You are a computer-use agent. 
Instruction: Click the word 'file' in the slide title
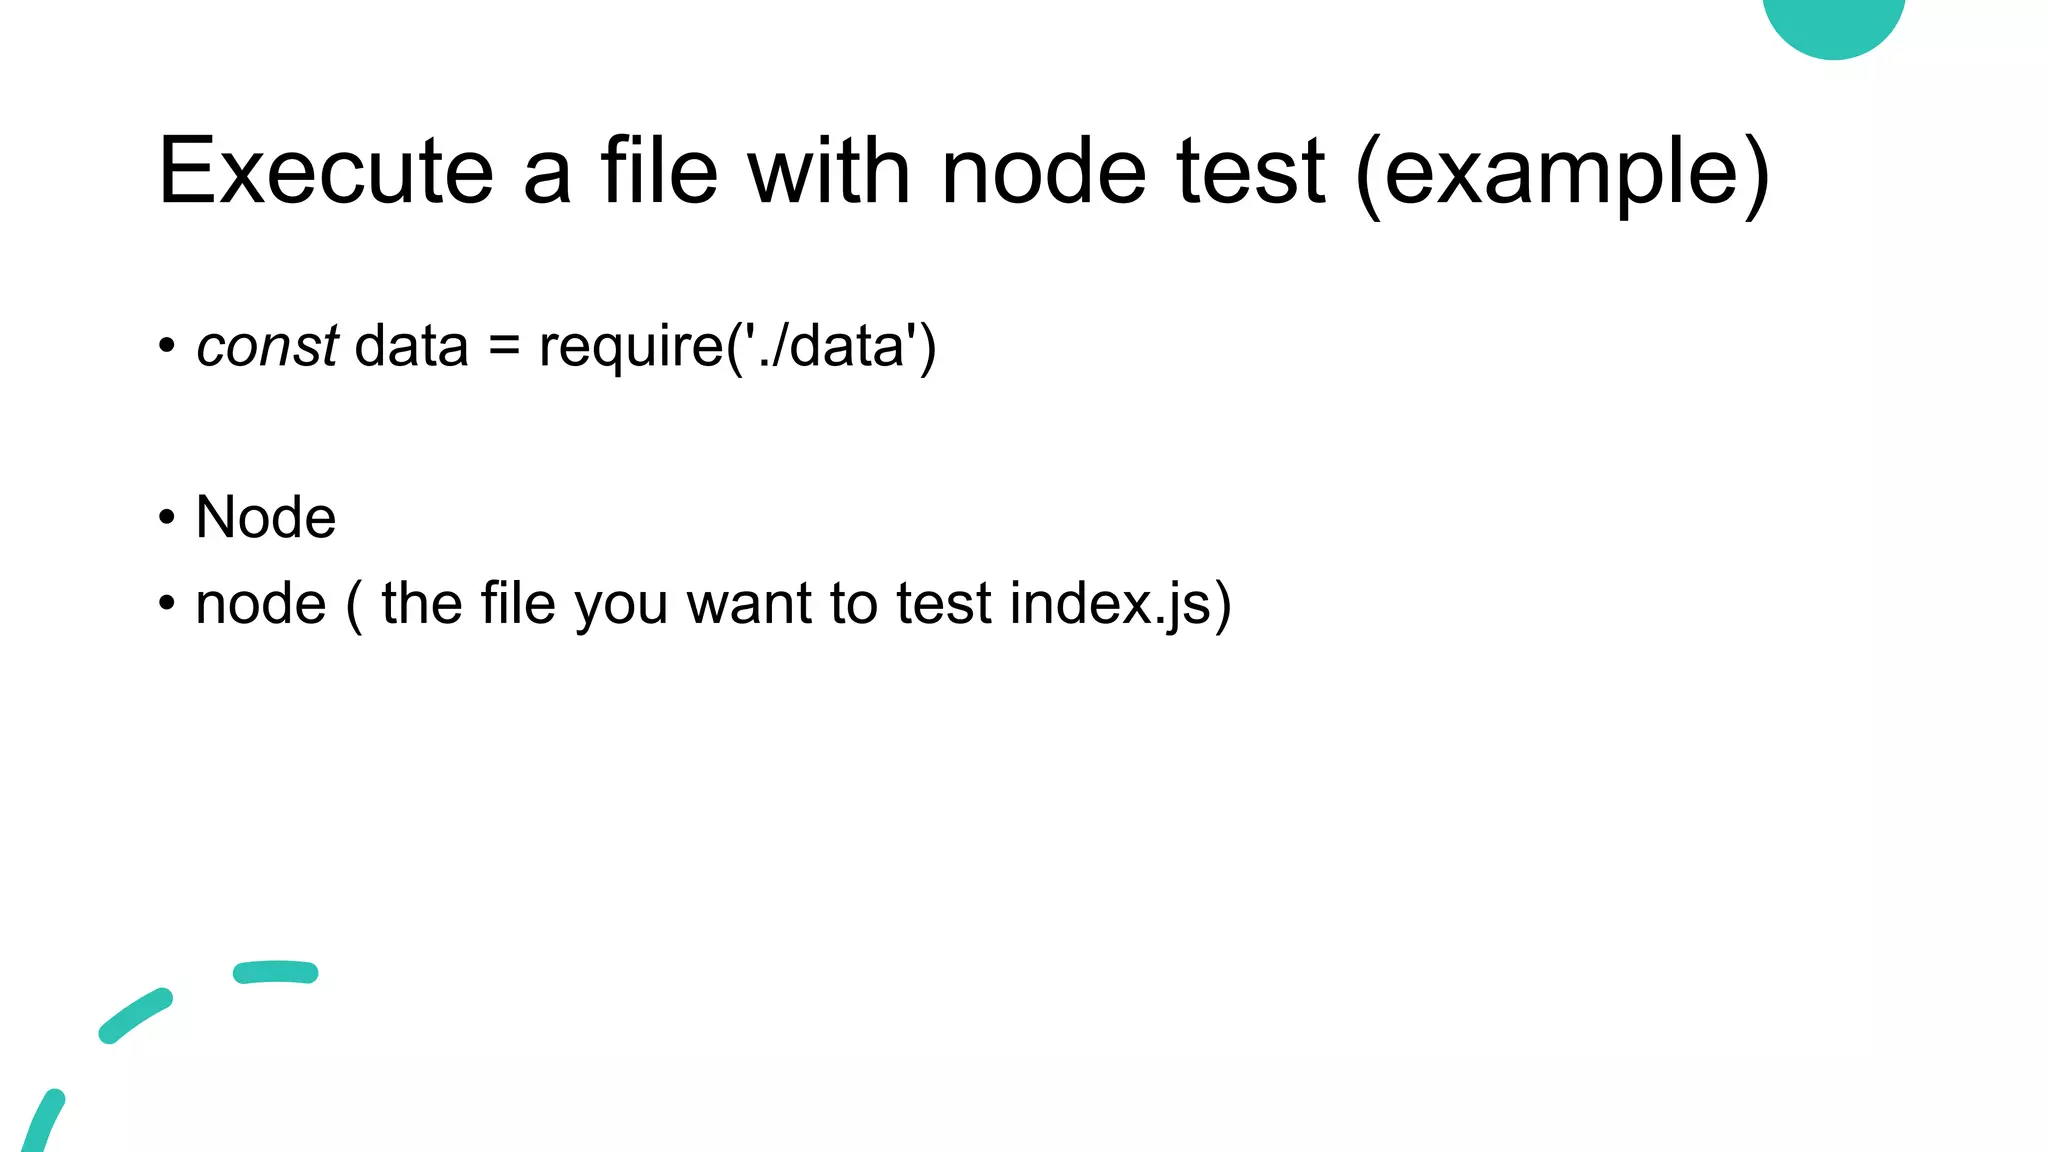coord(659,171)
